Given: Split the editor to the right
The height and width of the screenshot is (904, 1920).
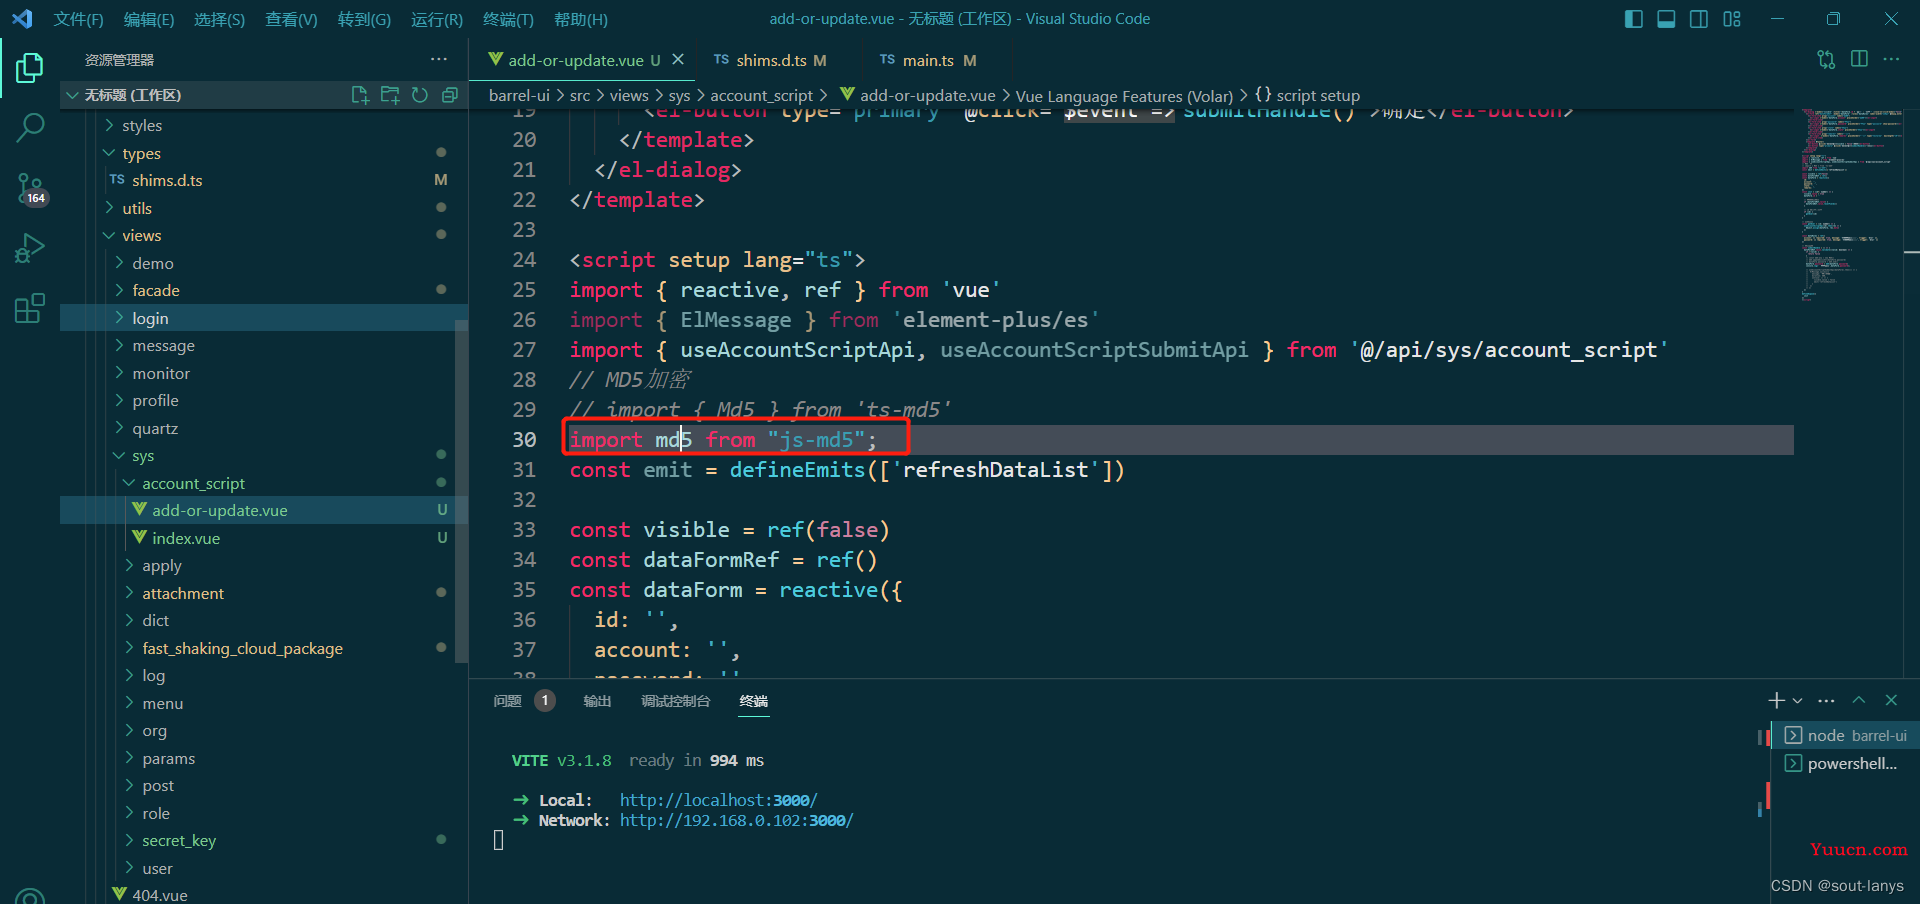Looking at the screenshot, I should point(1859,59).
